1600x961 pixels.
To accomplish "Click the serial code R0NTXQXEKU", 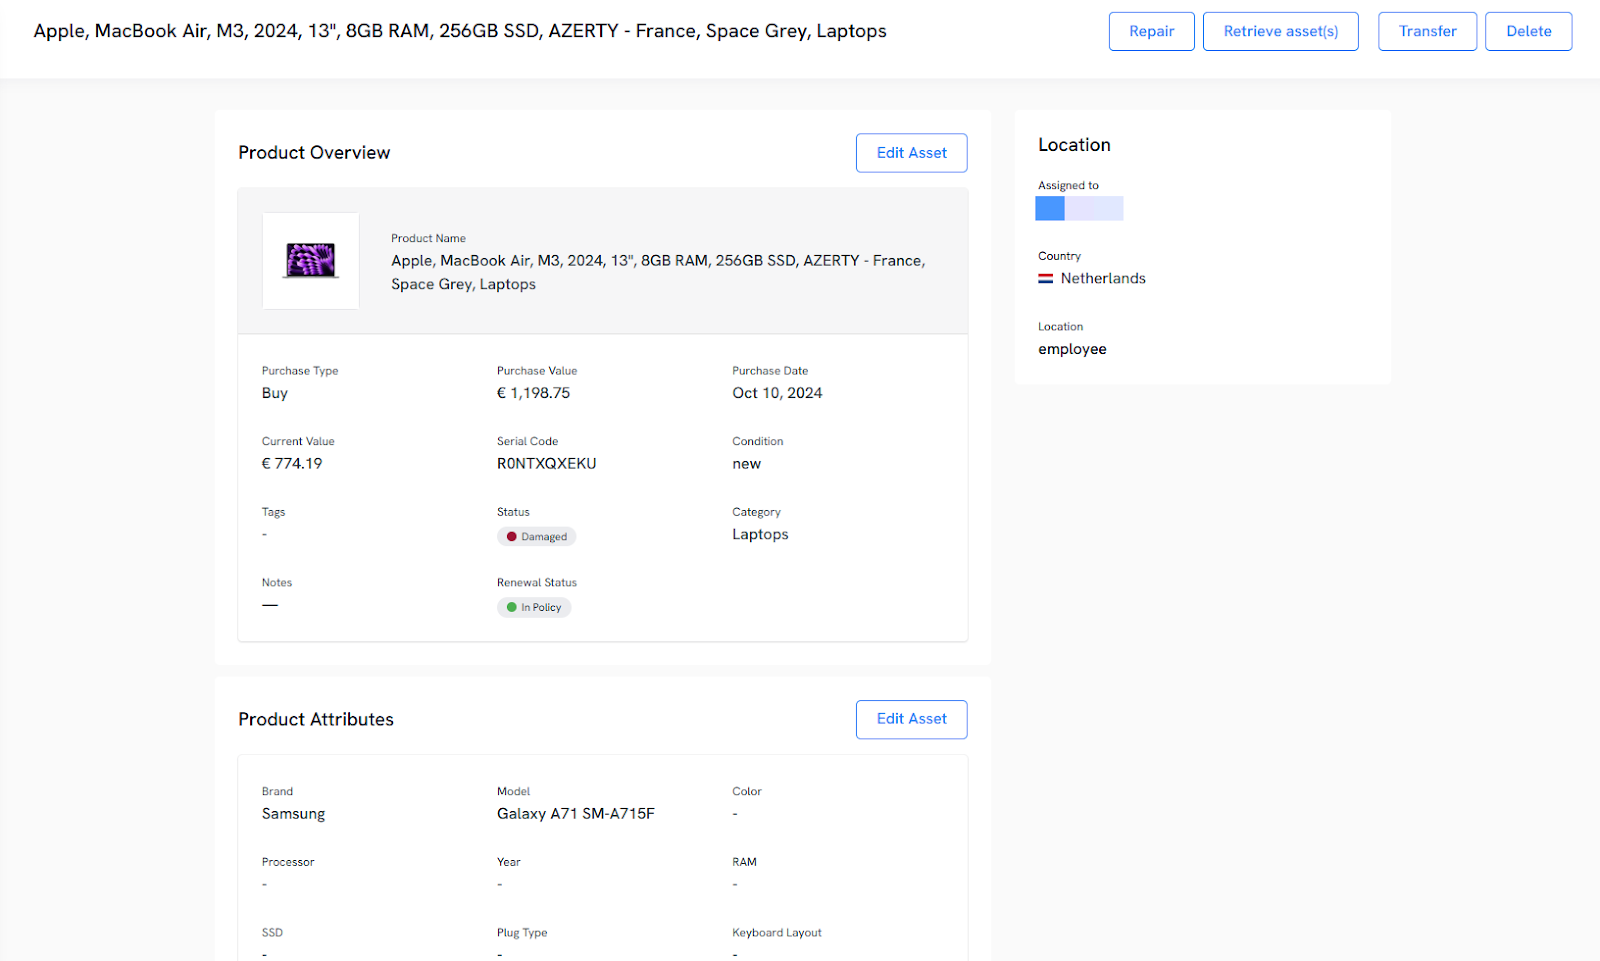I will [x=546, y=464].
